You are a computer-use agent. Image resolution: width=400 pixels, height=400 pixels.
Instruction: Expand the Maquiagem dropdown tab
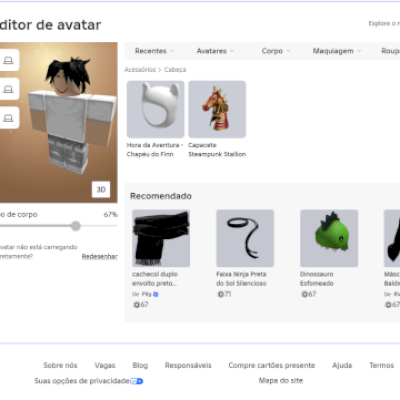[337, 51]
